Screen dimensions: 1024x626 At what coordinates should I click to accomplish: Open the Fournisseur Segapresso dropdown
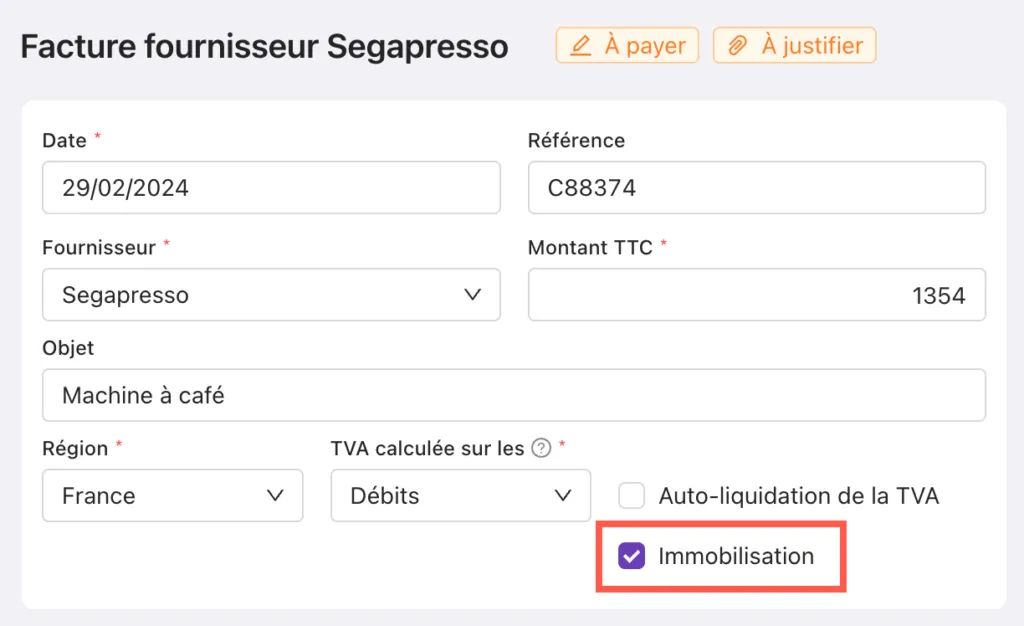(271, 294)
